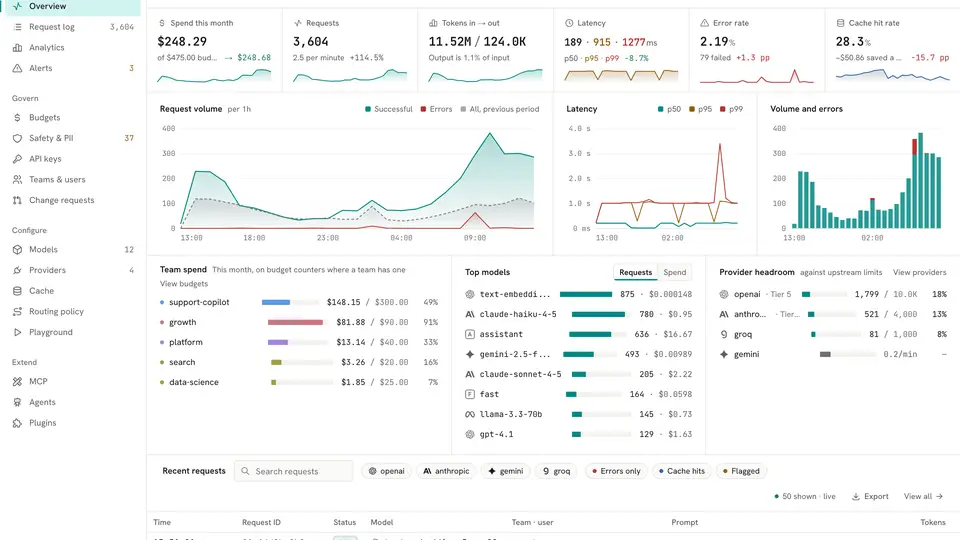Click the Latency clock icon in the stat card
This screenshot has height=540, width=960.
[x=569, y=23]
